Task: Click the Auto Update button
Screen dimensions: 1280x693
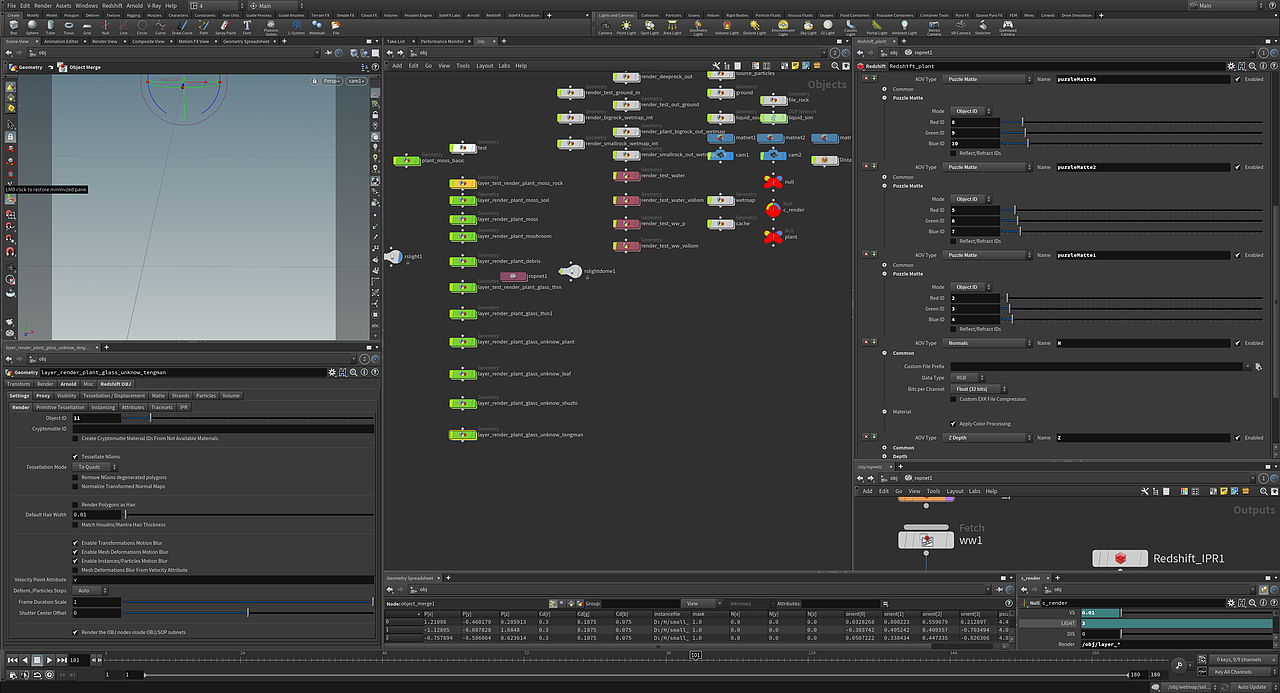Action: pyautogui.click(x=1250, y=687)
